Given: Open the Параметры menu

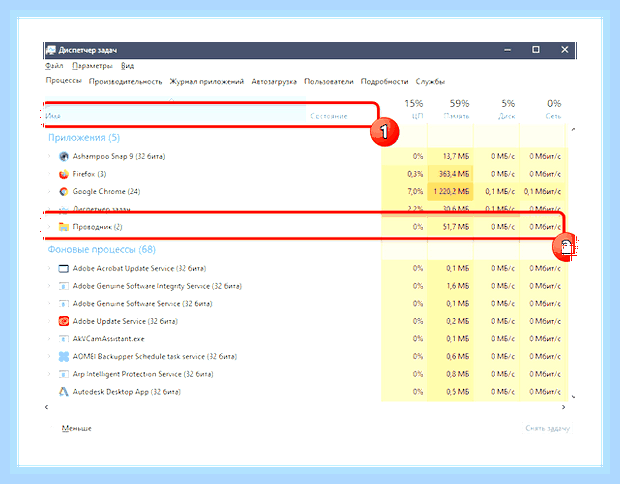Looking at the screenshot, I should coord(93,66).
